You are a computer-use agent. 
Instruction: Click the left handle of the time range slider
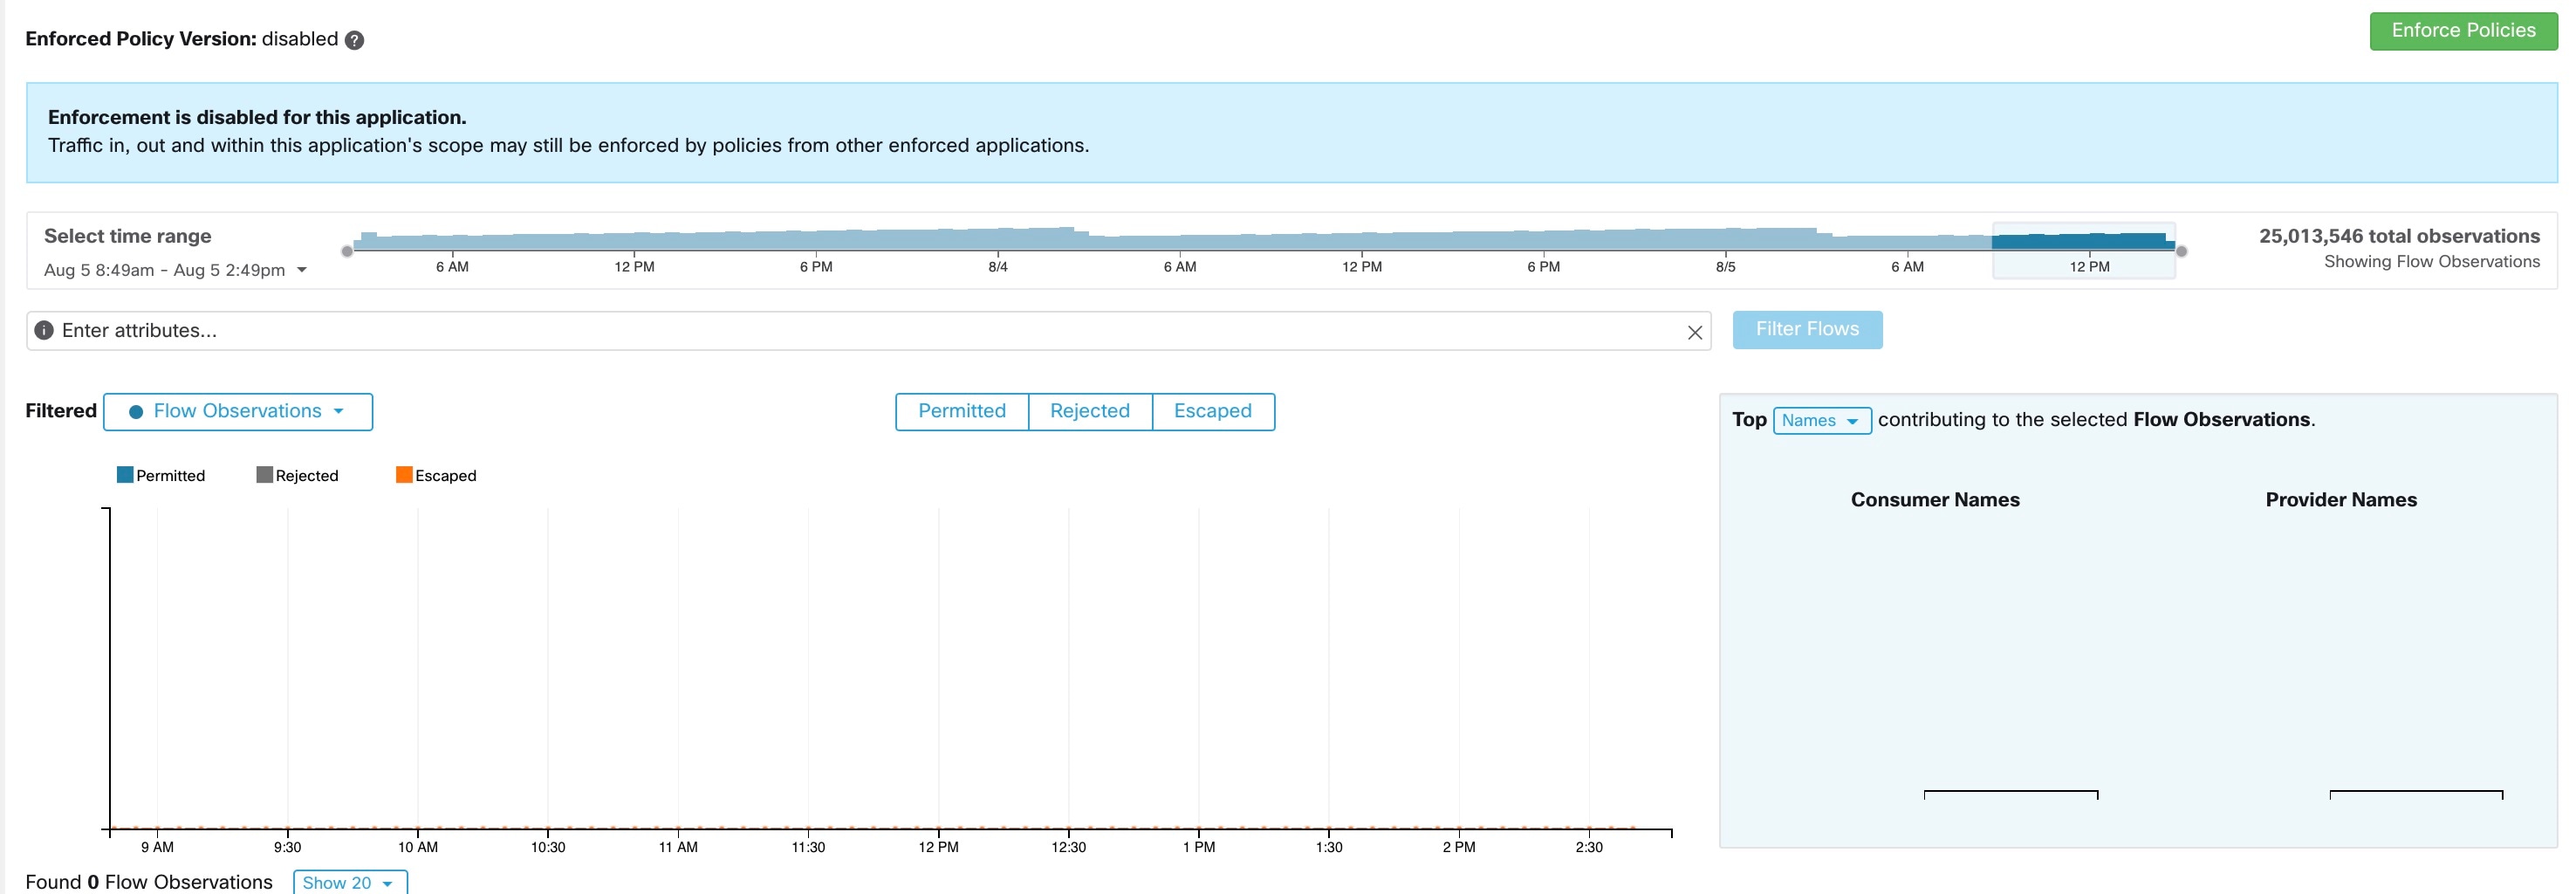(x=347, y=251)
